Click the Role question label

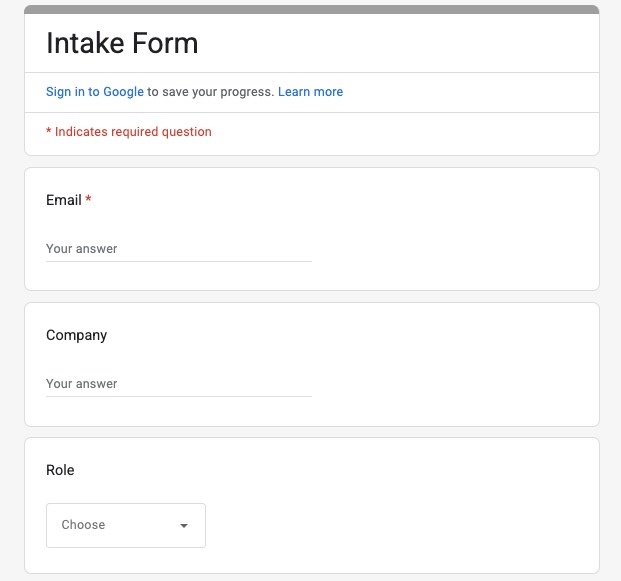(x=60, y=470)
